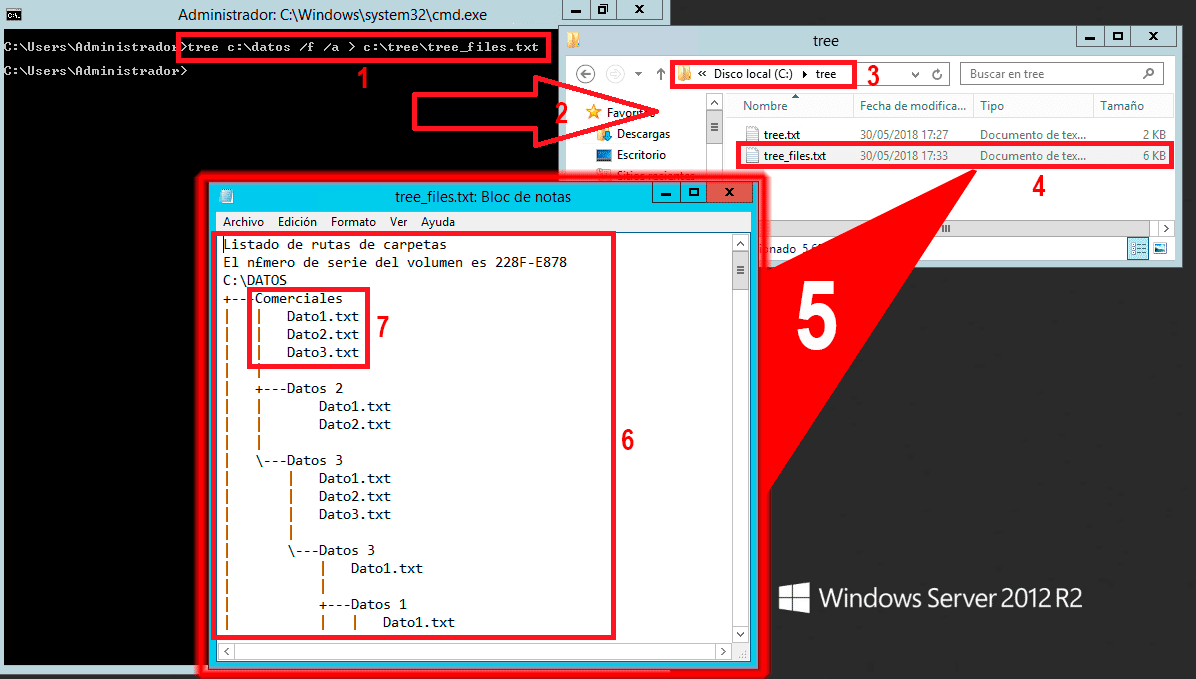This screenshot has height=679, width=1196.
Task: Sort files by the Nombre column header
Action: [764, 105]
